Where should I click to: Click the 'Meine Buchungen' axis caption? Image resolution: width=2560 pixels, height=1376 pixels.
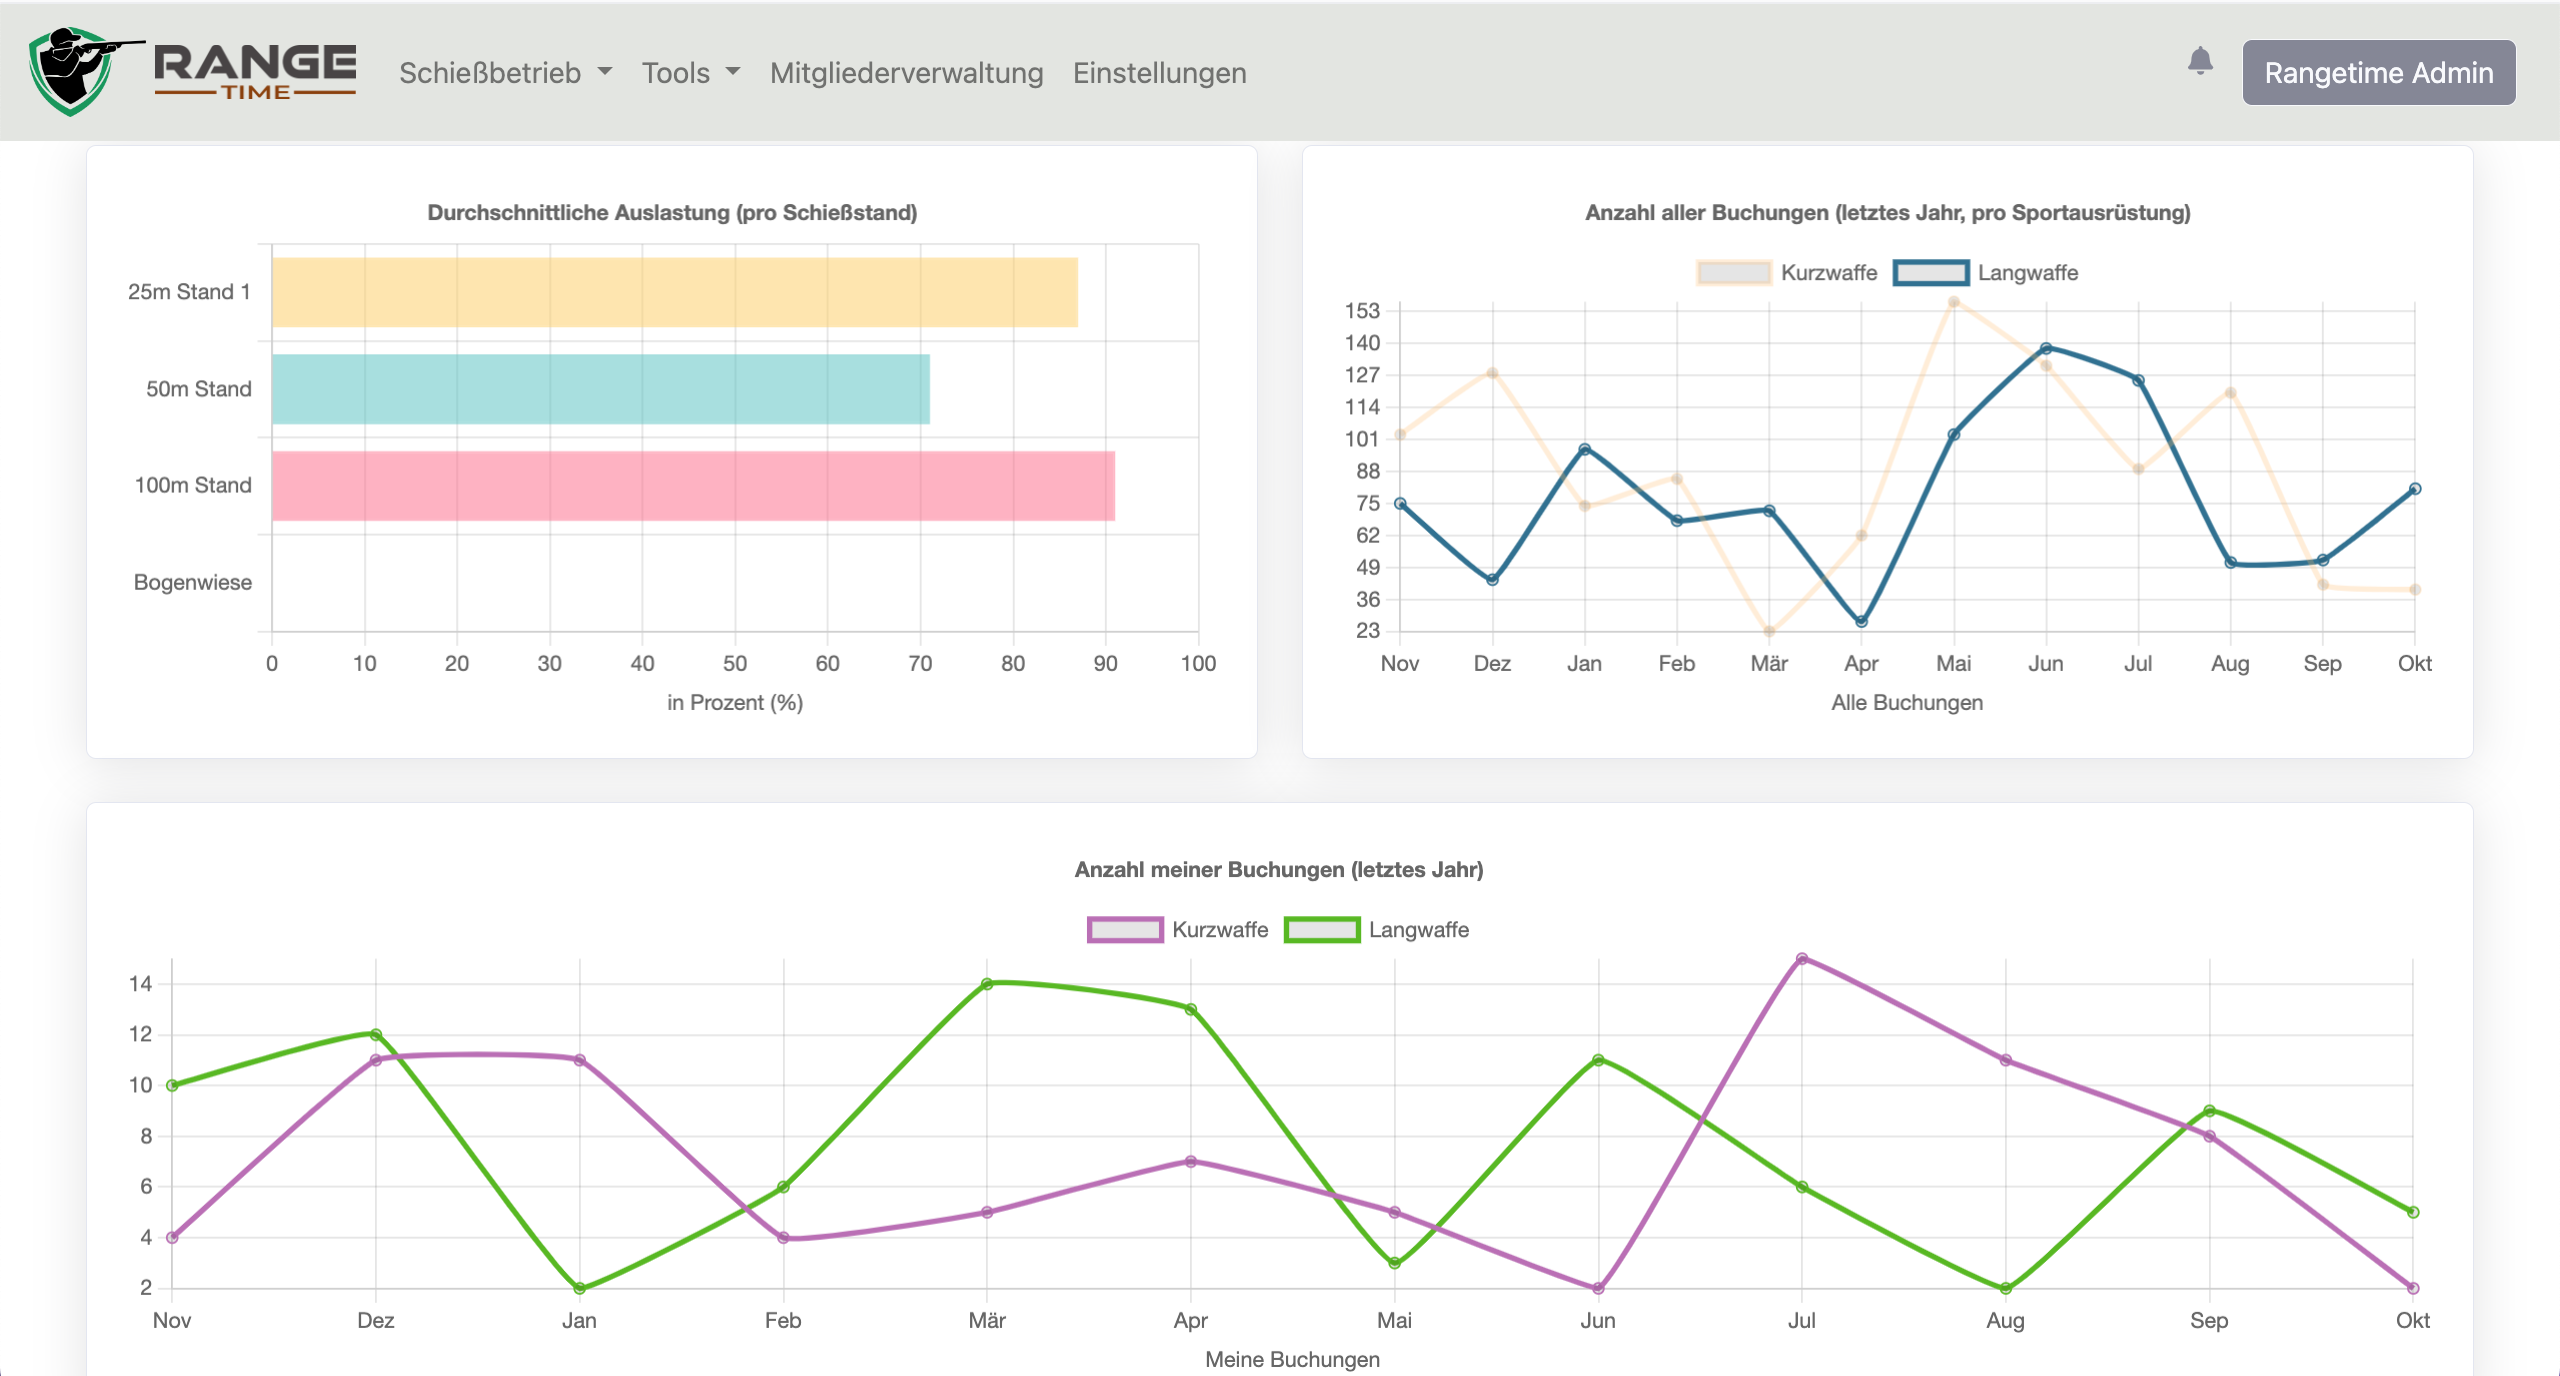[x=1292, y=1360]
